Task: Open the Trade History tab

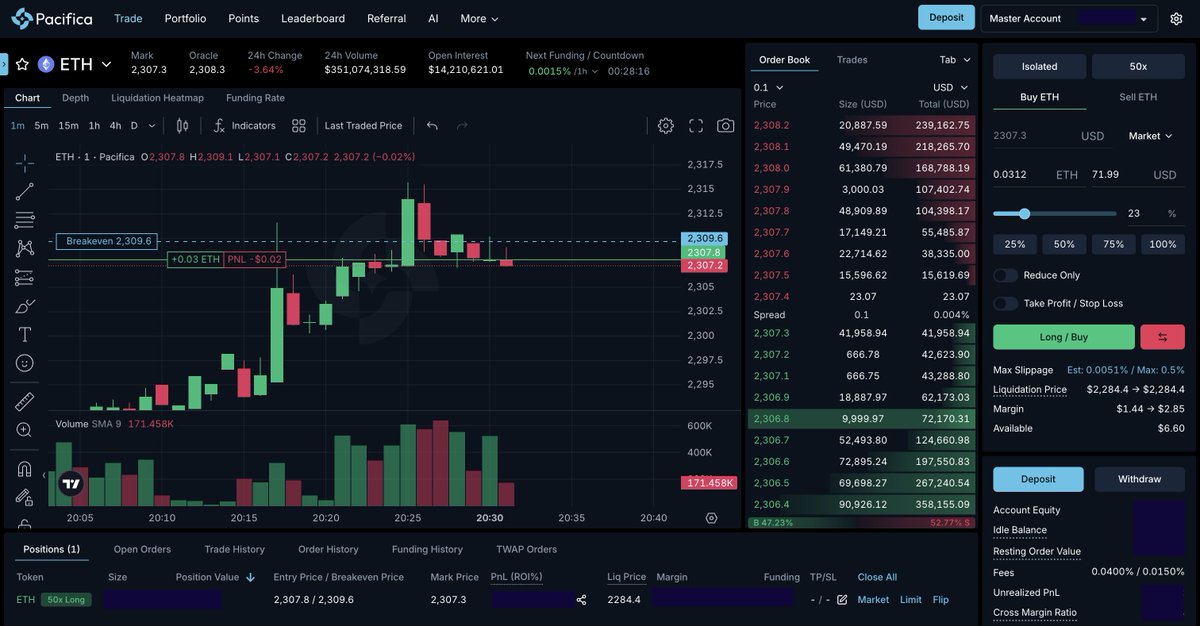Action: point(234,549)
